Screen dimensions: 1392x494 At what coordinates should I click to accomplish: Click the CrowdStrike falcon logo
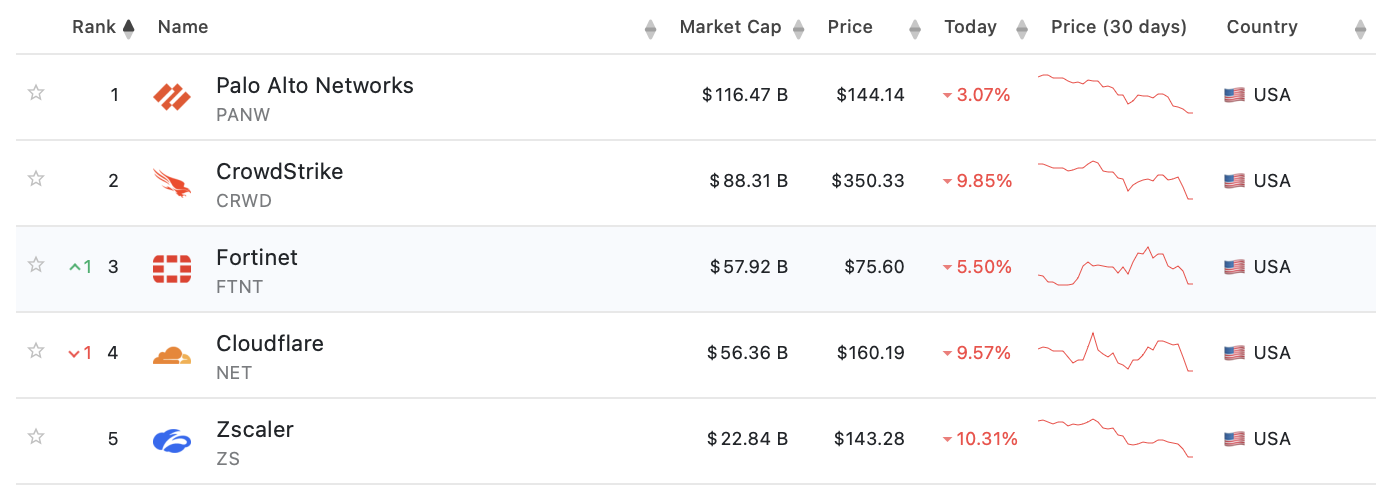[x=172, y=182]
